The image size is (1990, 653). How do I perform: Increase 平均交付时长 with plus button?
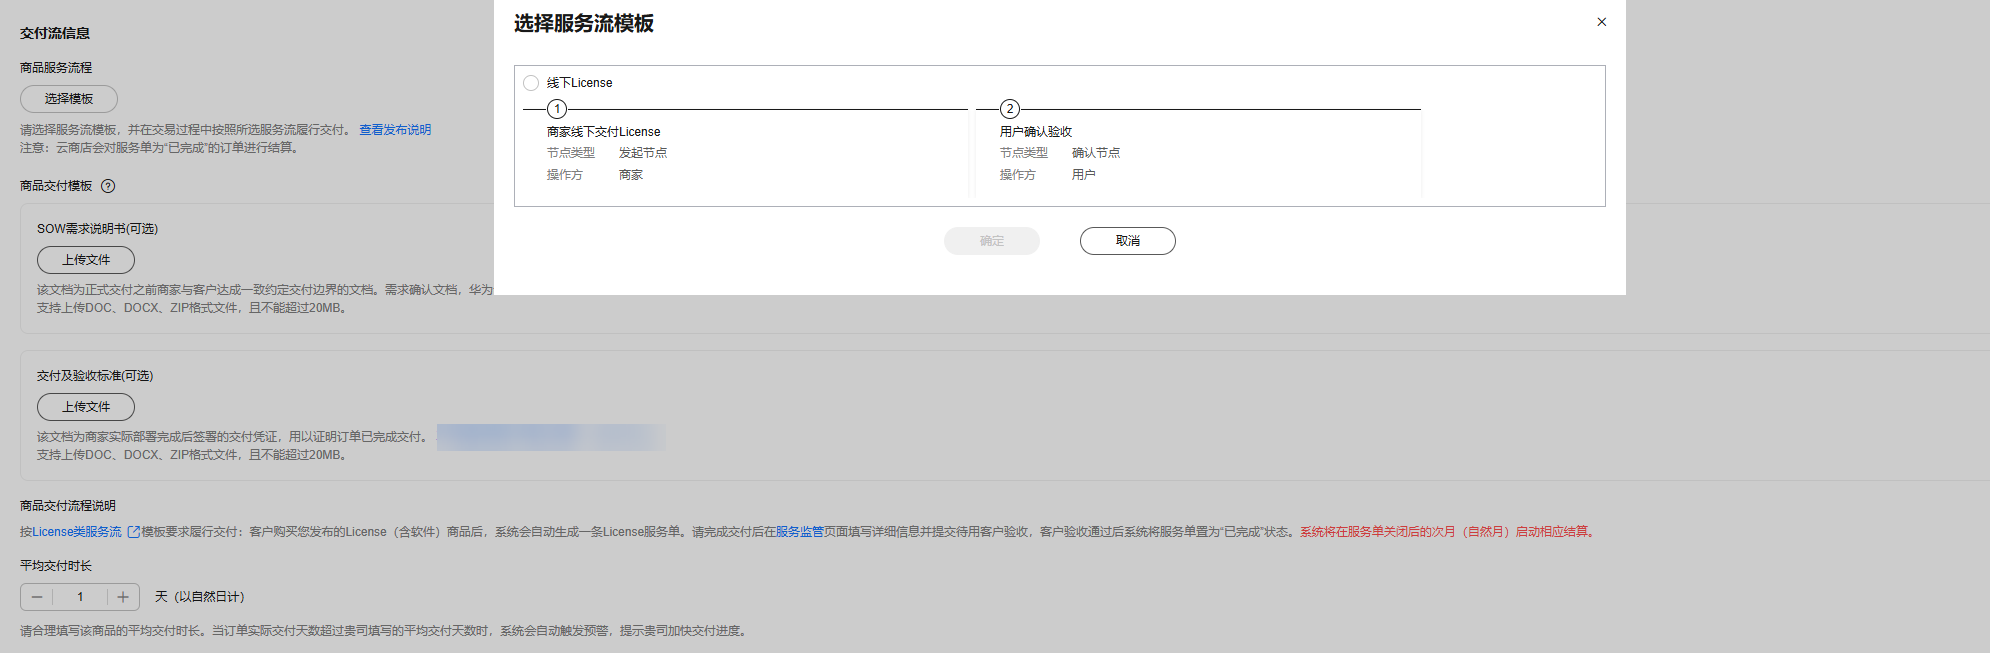point(123,597)
